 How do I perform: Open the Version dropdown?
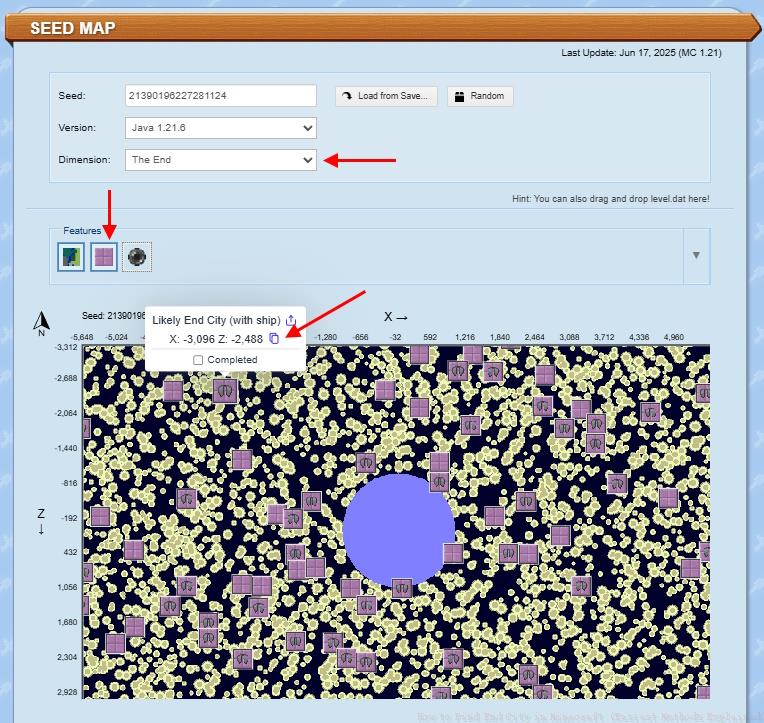tap(221, 128)
